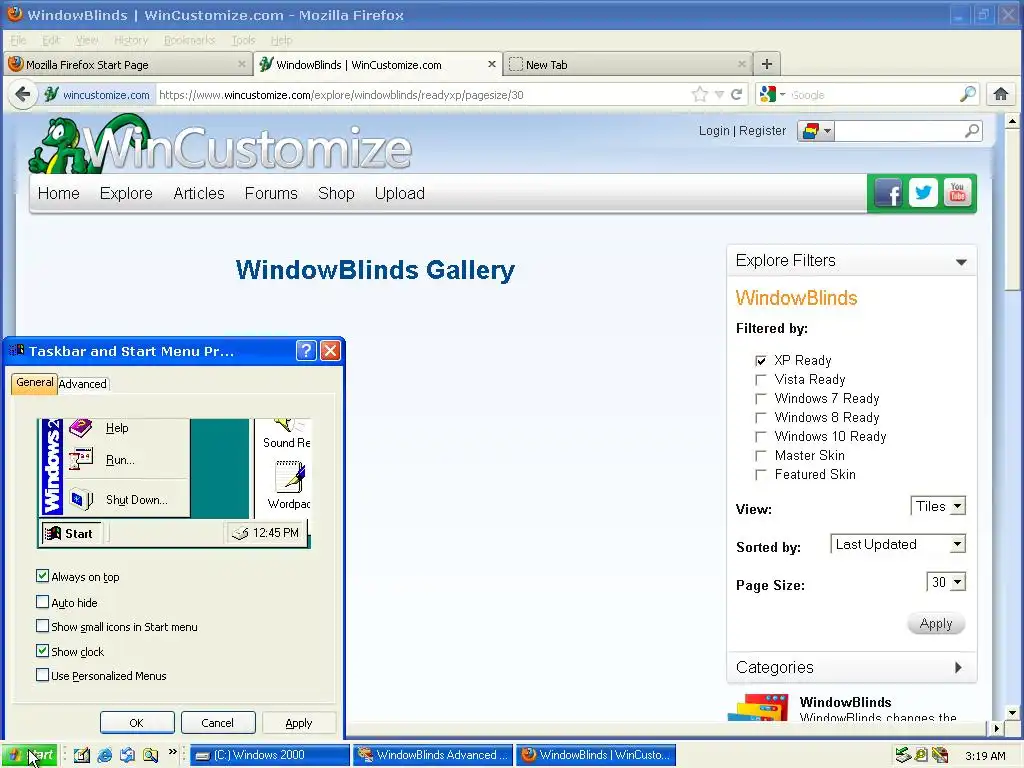The image size is (1024, 768).
Task: Uncheck Always on top option
Action: (x=42, y=576)
